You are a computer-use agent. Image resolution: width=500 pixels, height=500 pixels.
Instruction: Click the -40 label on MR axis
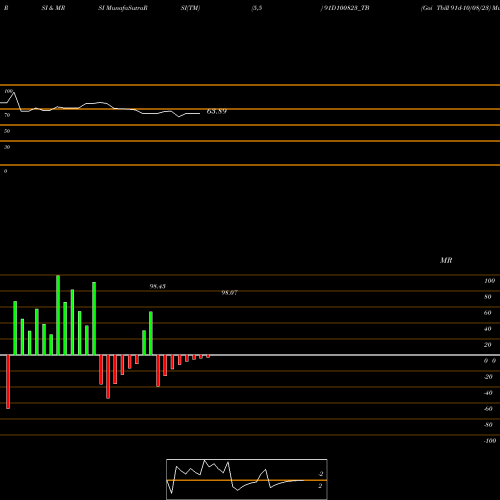[488, 393]
